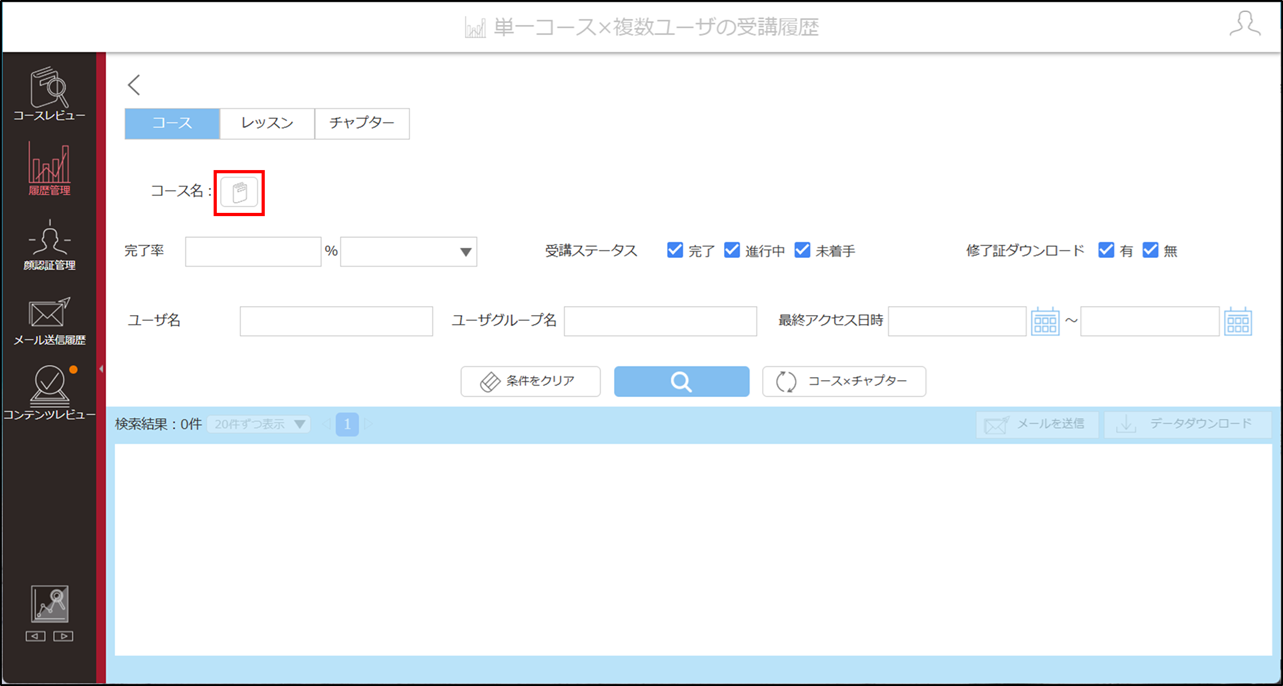Select the コース tab

pyautogui.click(x=172, y=123)
